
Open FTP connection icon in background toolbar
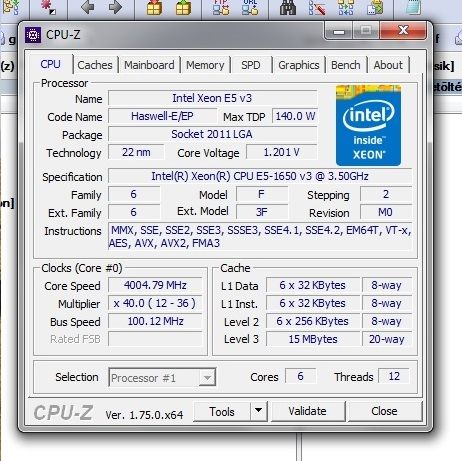(221, 7)
